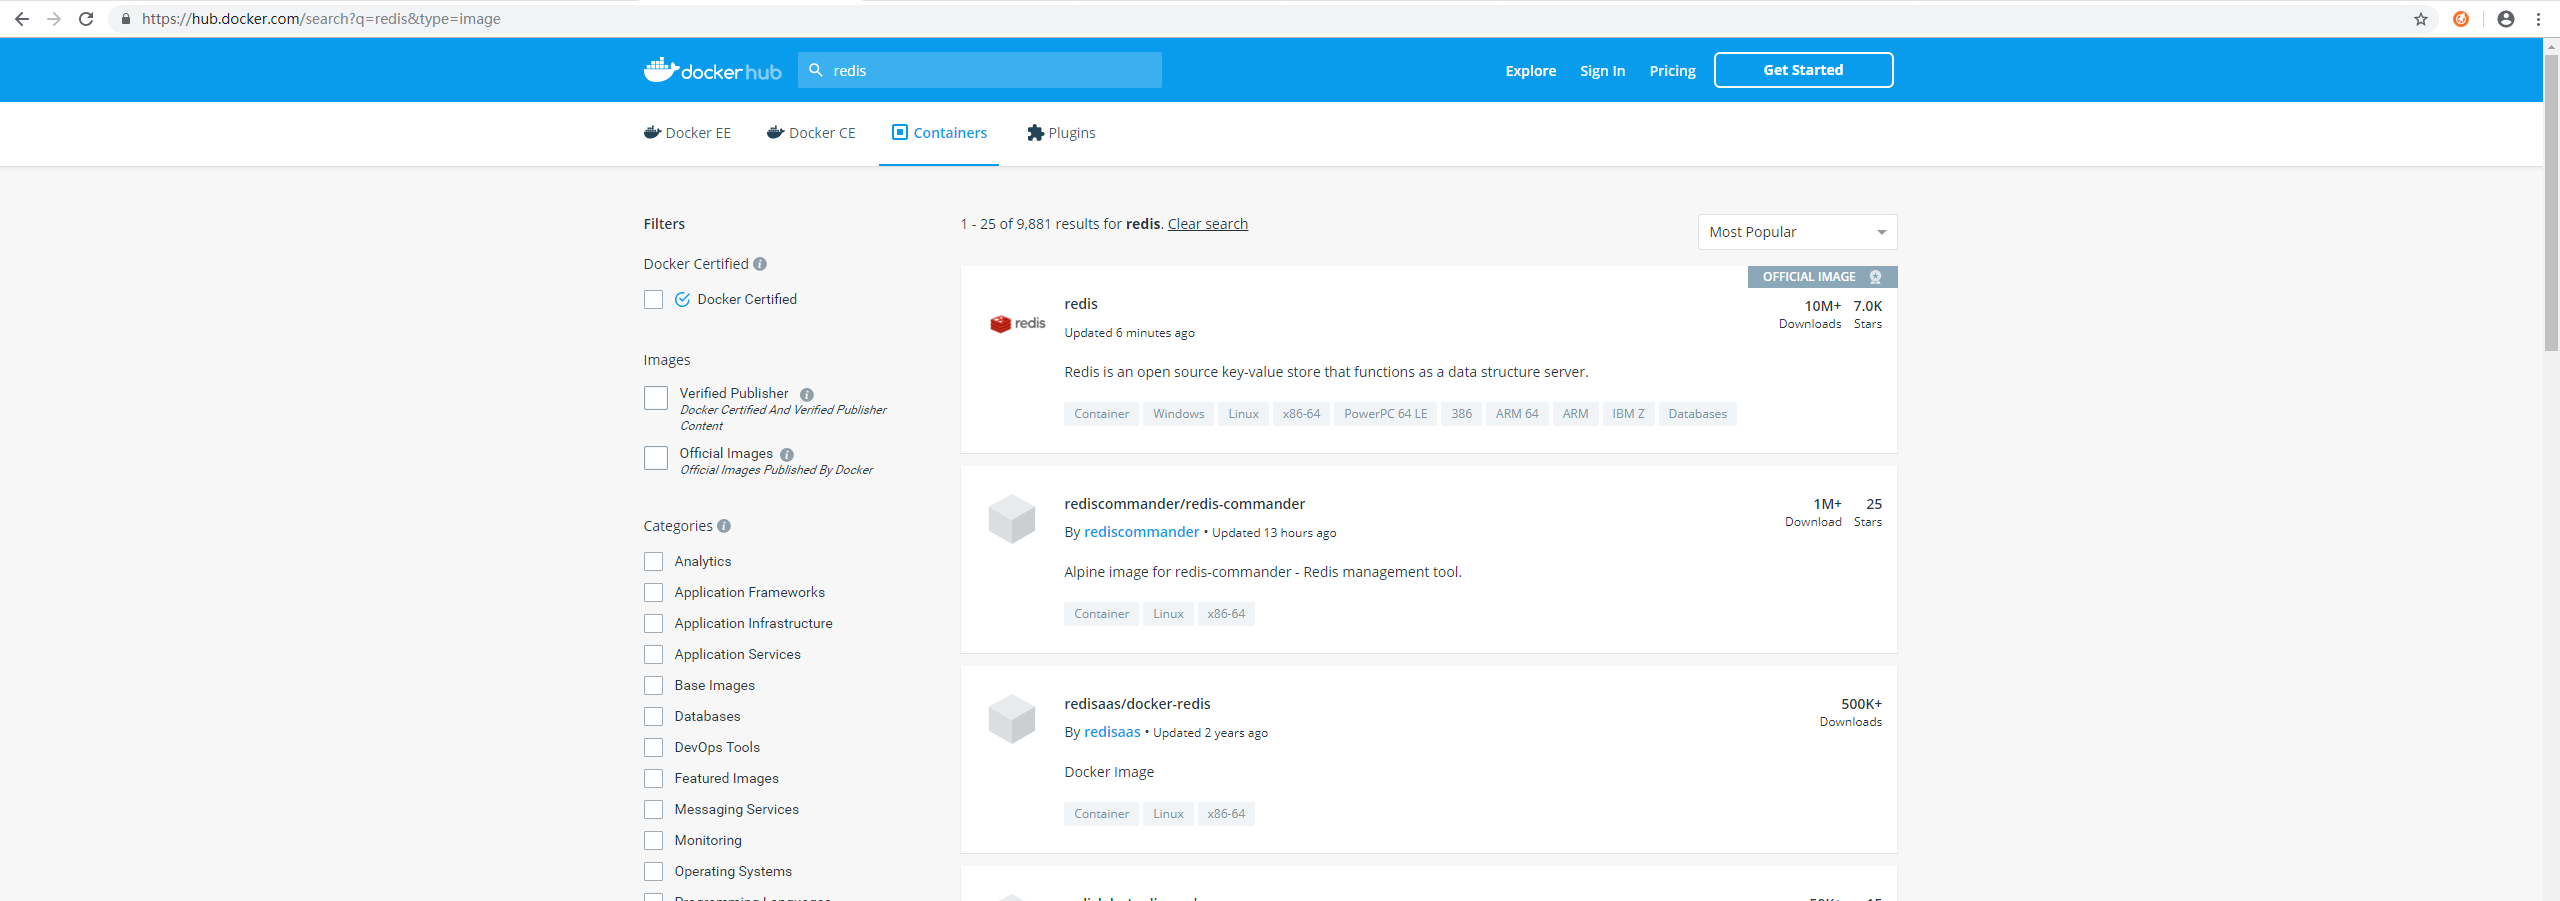This screenshot has width=2560, height=901.
Task: Click the redis logo thumbnail
Action: (1017, 323)
